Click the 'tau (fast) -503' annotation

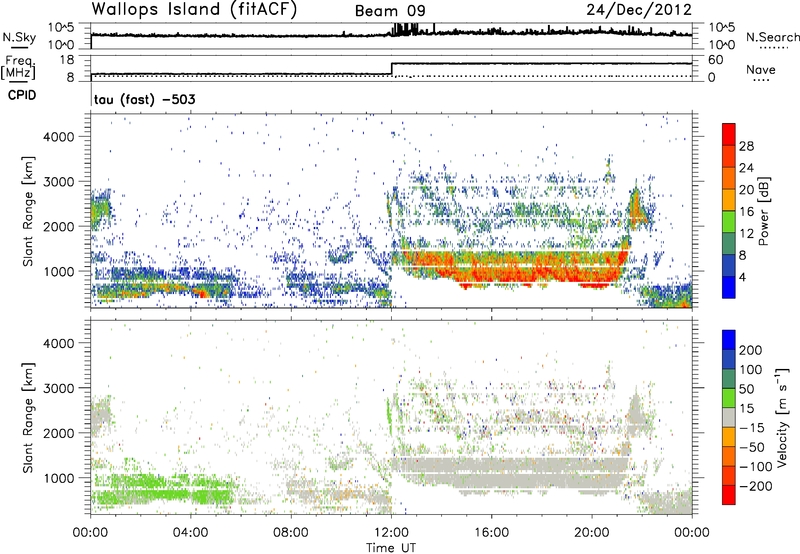(x=144, y=99)
